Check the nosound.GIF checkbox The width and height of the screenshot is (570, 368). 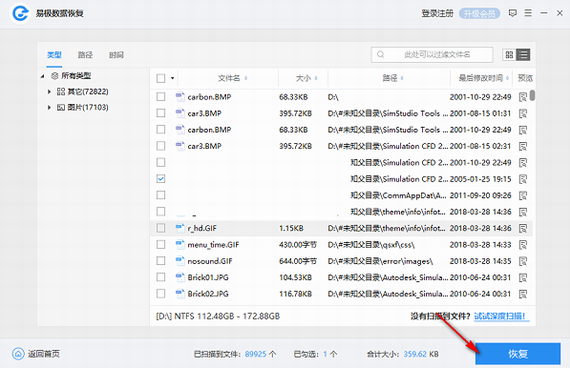161,261
